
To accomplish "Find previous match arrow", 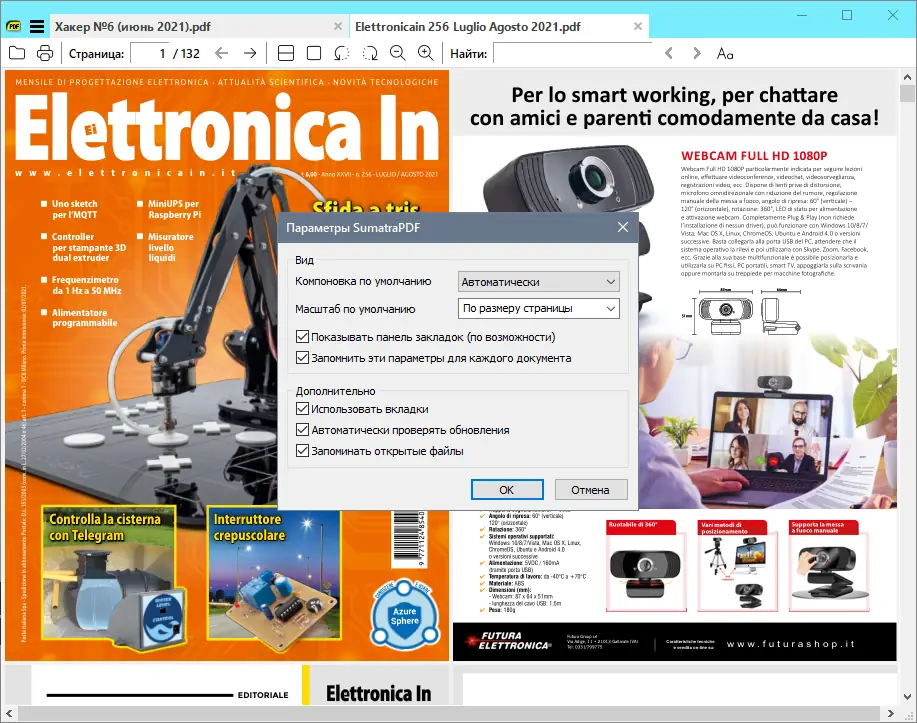I will click(x=668, y=53).
